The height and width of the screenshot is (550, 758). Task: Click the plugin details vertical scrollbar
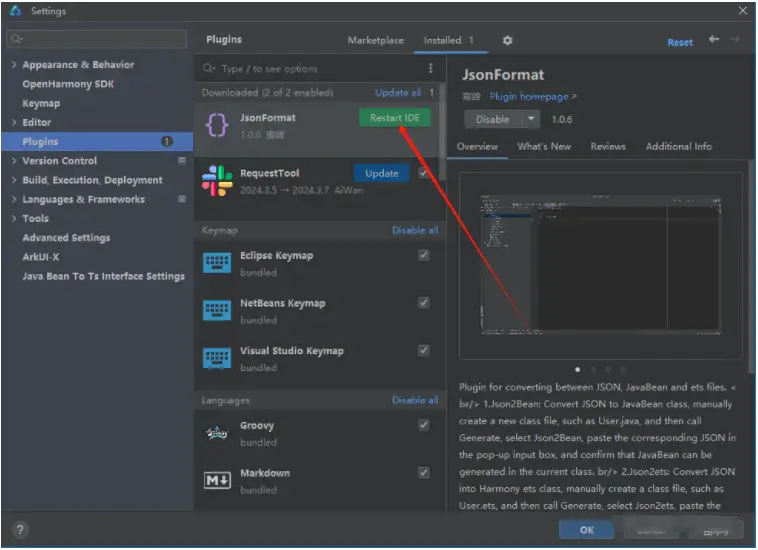point(752,266)
